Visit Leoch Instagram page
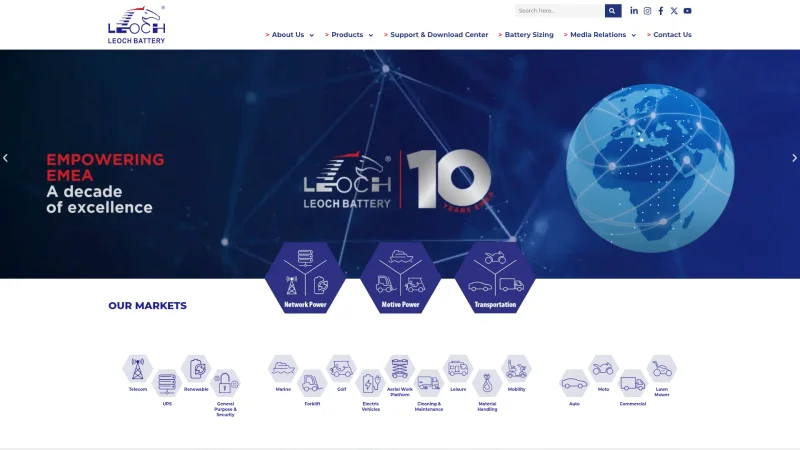Screen dimensions: 800x450 (647, 11)
